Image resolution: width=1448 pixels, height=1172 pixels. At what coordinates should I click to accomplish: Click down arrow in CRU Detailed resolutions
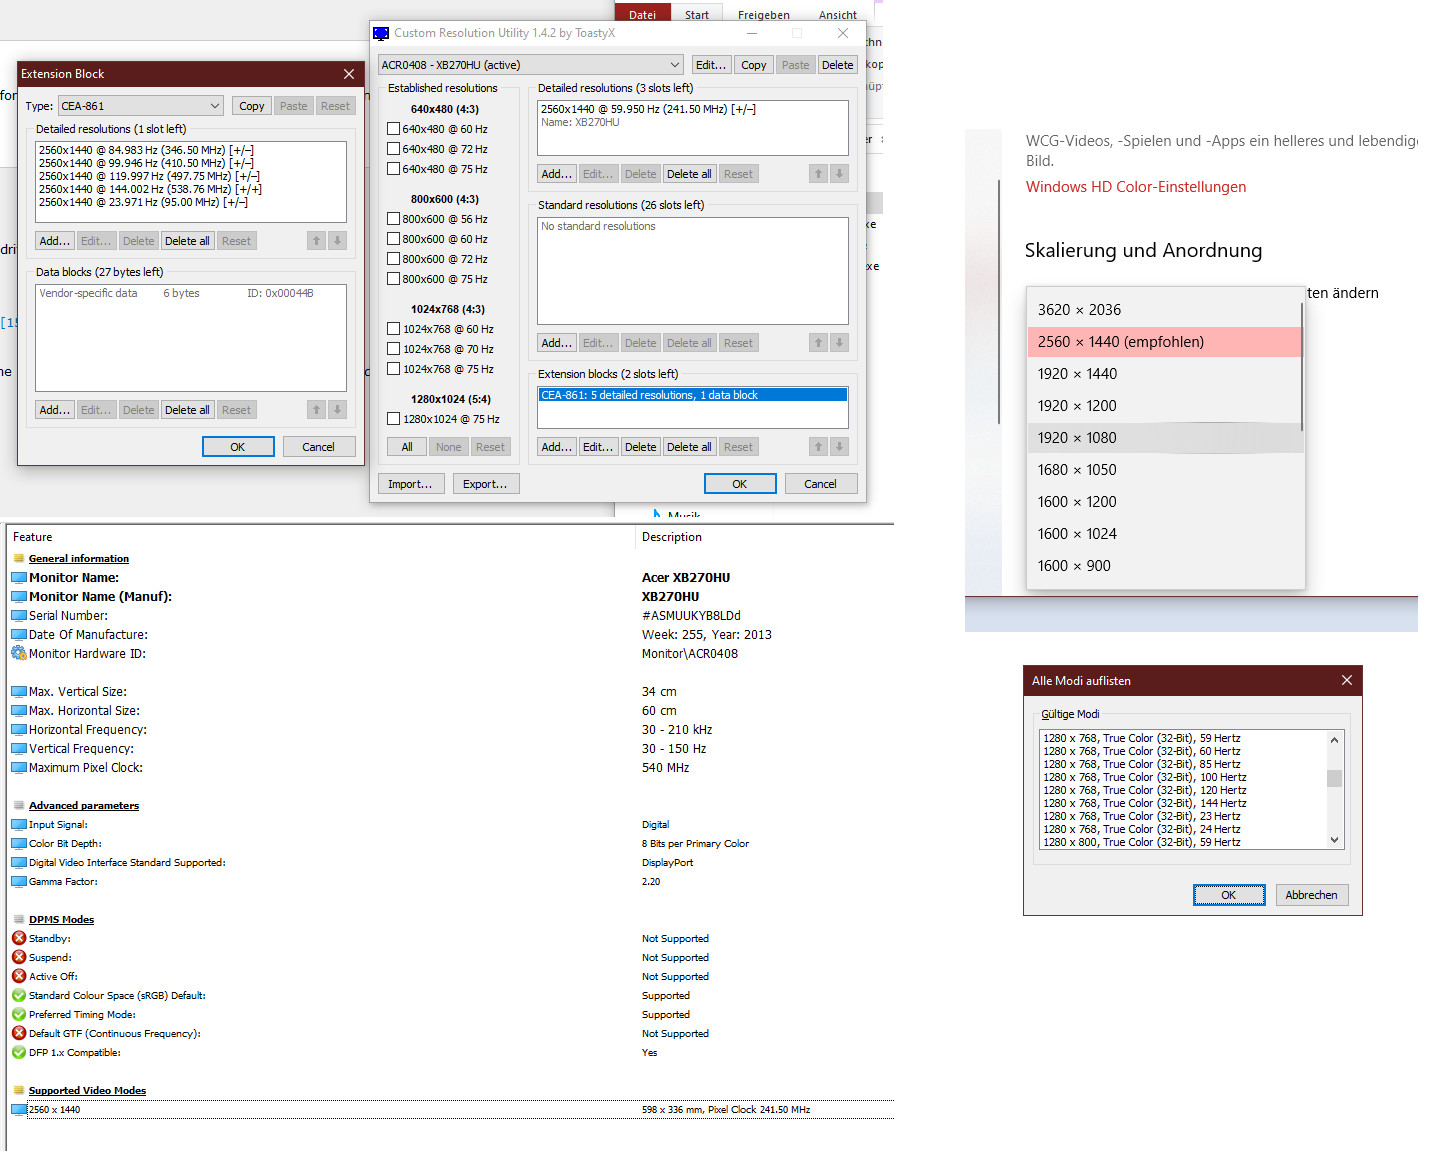pyautogui.click(x=839, y=174)
